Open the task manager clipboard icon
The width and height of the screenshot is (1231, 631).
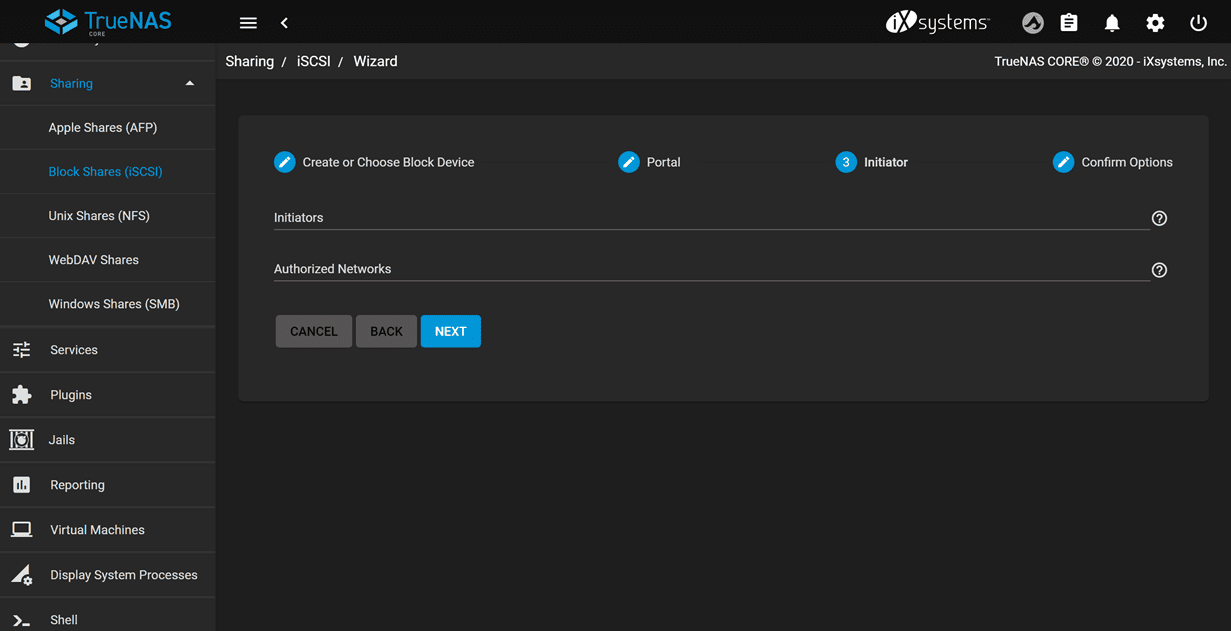[1069, 22]
